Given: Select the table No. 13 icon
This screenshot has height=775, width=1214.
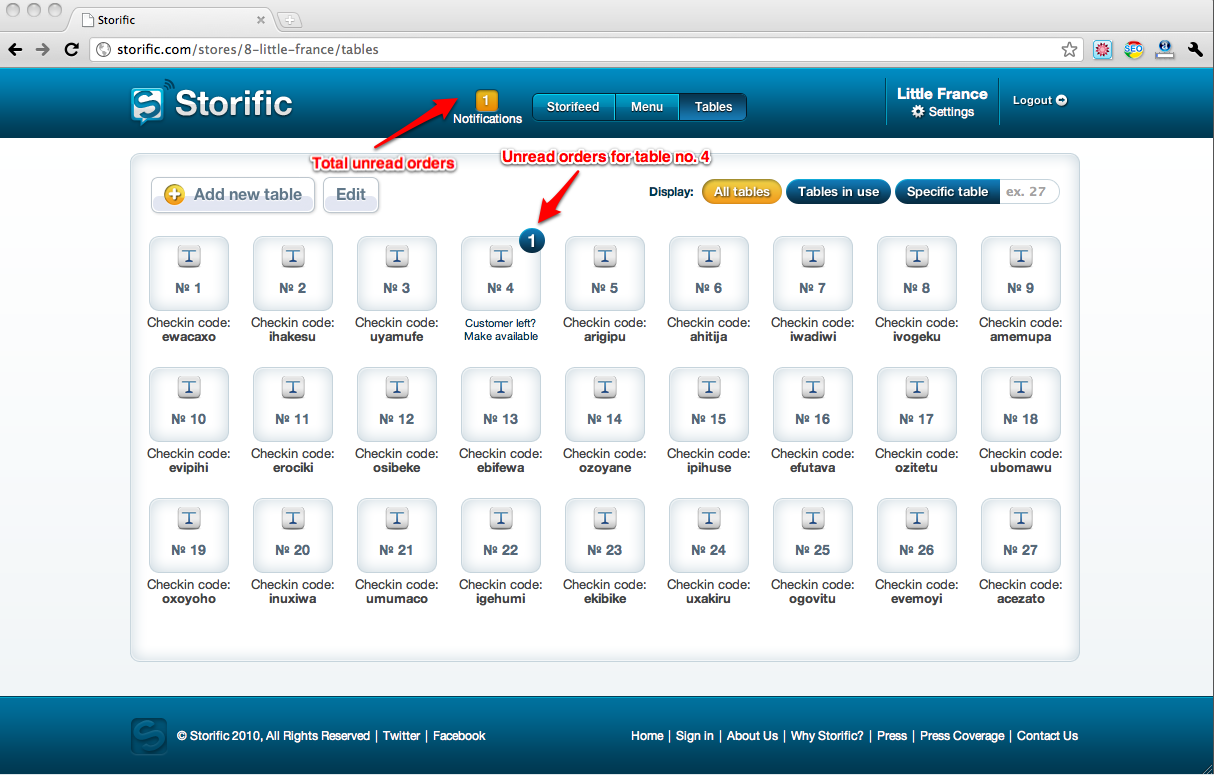Looking at the screenshot, I should click(x=501, y=404).
